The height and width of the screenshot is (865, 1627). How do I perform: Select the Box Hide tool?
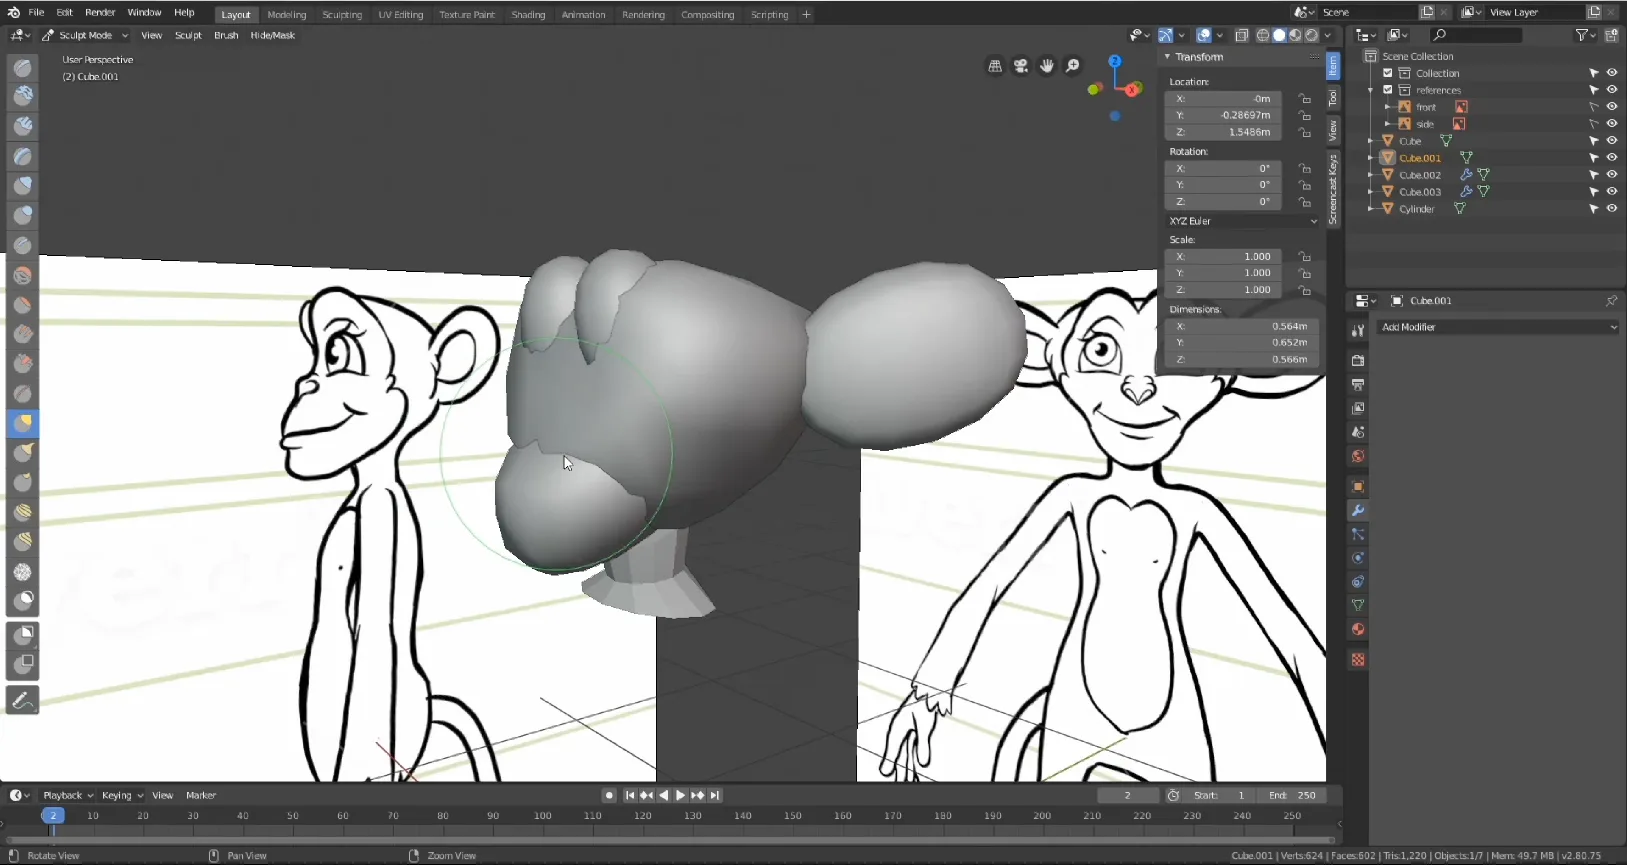pos(23,664)
